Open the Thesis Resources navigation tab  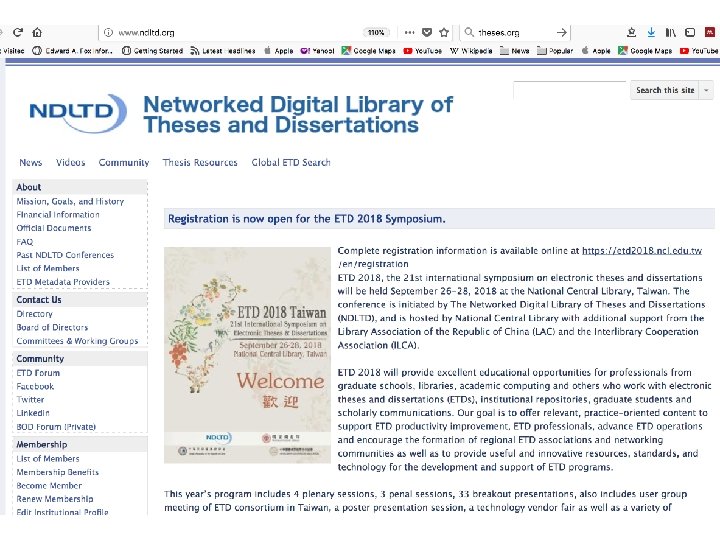(x=200, y=163)
